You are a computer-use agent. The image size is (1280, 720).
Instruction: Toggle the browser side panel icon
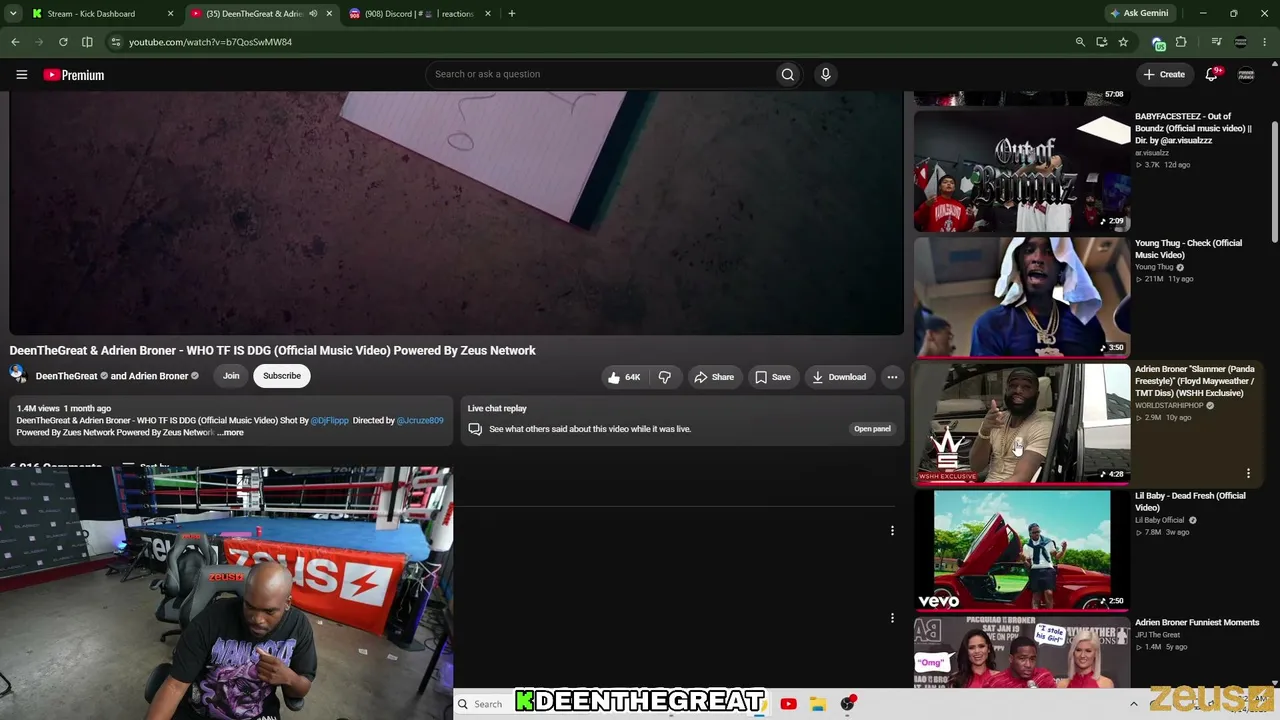point(87,42)
